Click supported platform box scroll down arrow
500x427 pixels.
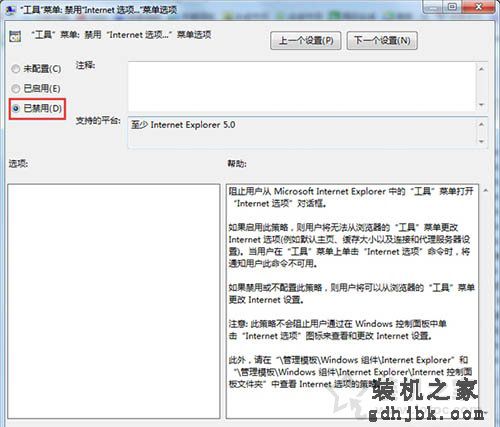click(x=481, y=141)
